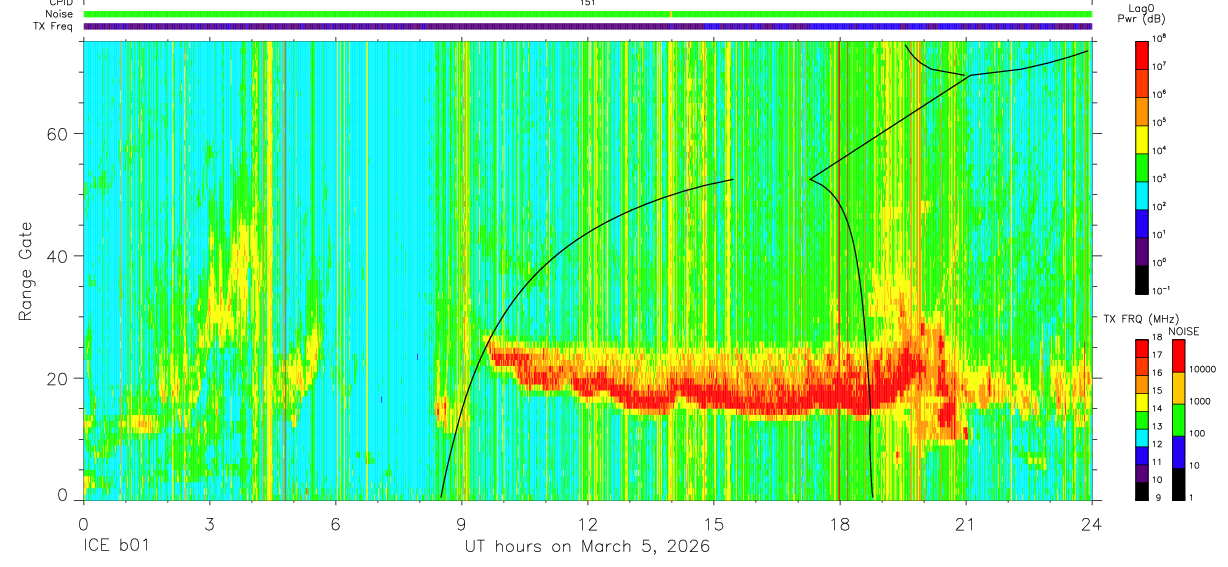Click the 14 label on the TX FRQ legend
1228x567 pixels.
click(1157, 408)
